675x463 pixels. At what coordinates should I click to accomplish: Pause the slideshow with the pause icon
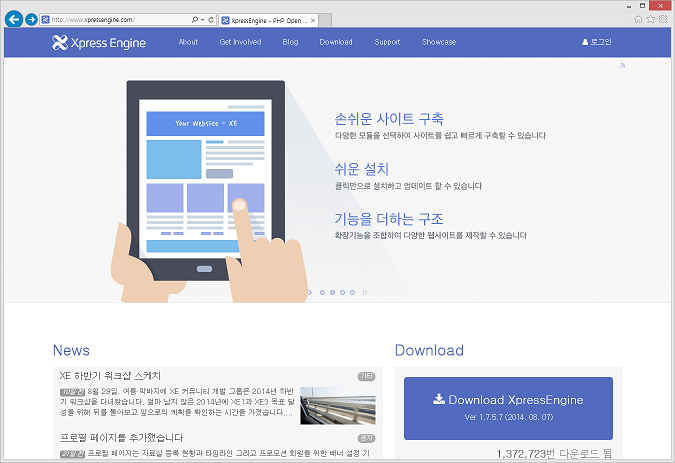(x=365, y=293)
